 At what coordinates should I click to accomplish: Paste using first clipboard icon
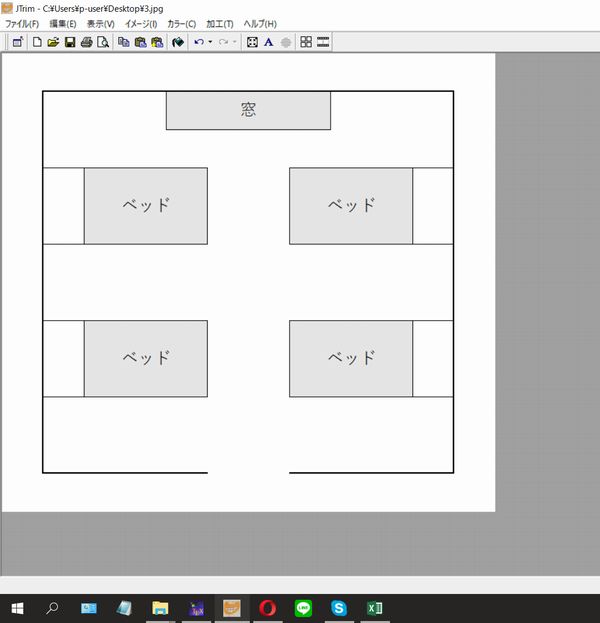tap(140, 42)
